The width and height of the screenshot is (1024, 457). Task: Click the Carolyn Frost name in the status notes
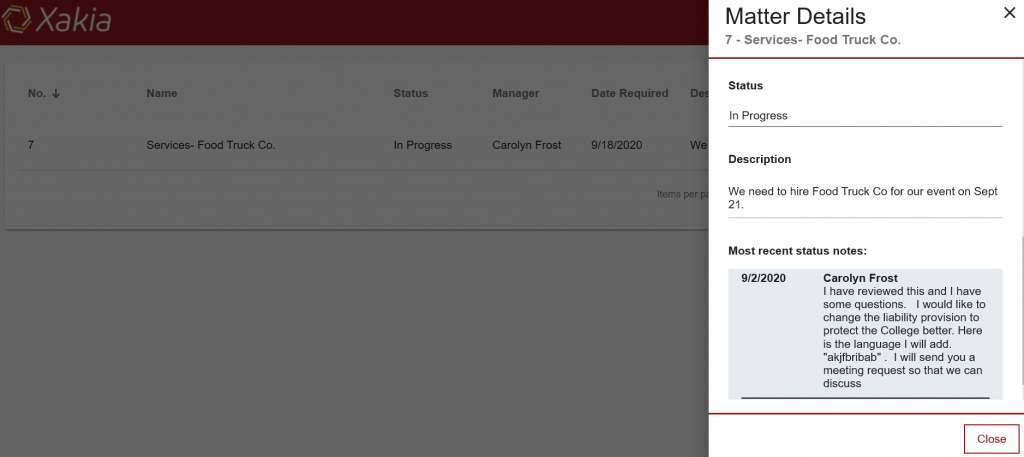860,278
